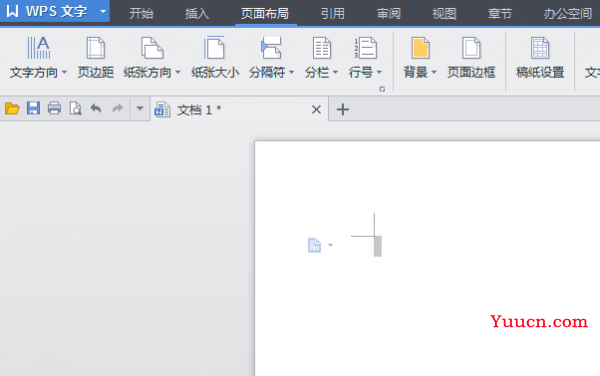Click the 纸张方向 orientation icon
The height and width of the screenshot is (376, 600).
[152, 48]
